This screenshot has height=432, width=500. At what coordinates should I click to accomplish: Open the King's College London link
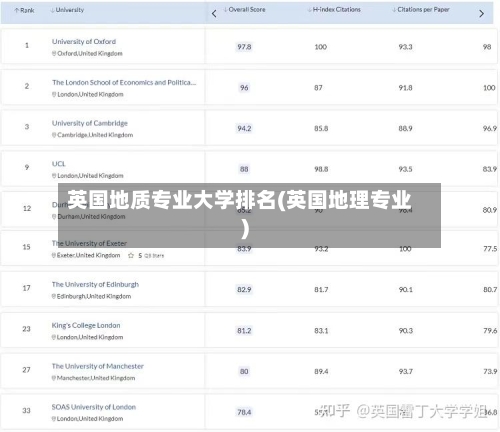pos(86,325)
